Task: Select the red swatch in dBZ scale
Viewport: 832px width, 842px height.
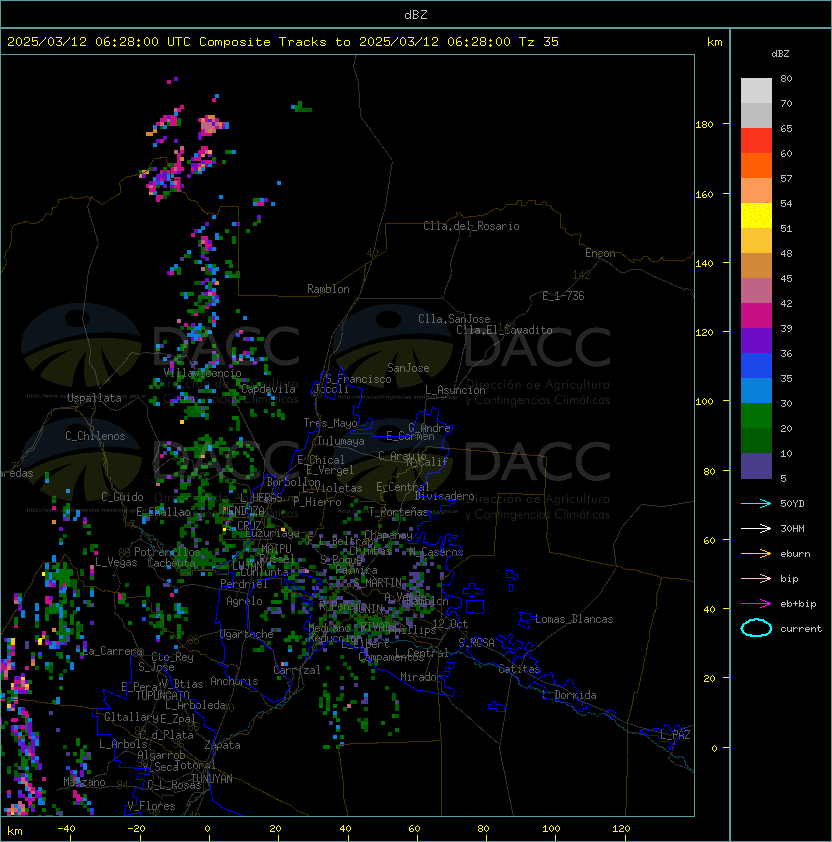Action: point(756,141)
